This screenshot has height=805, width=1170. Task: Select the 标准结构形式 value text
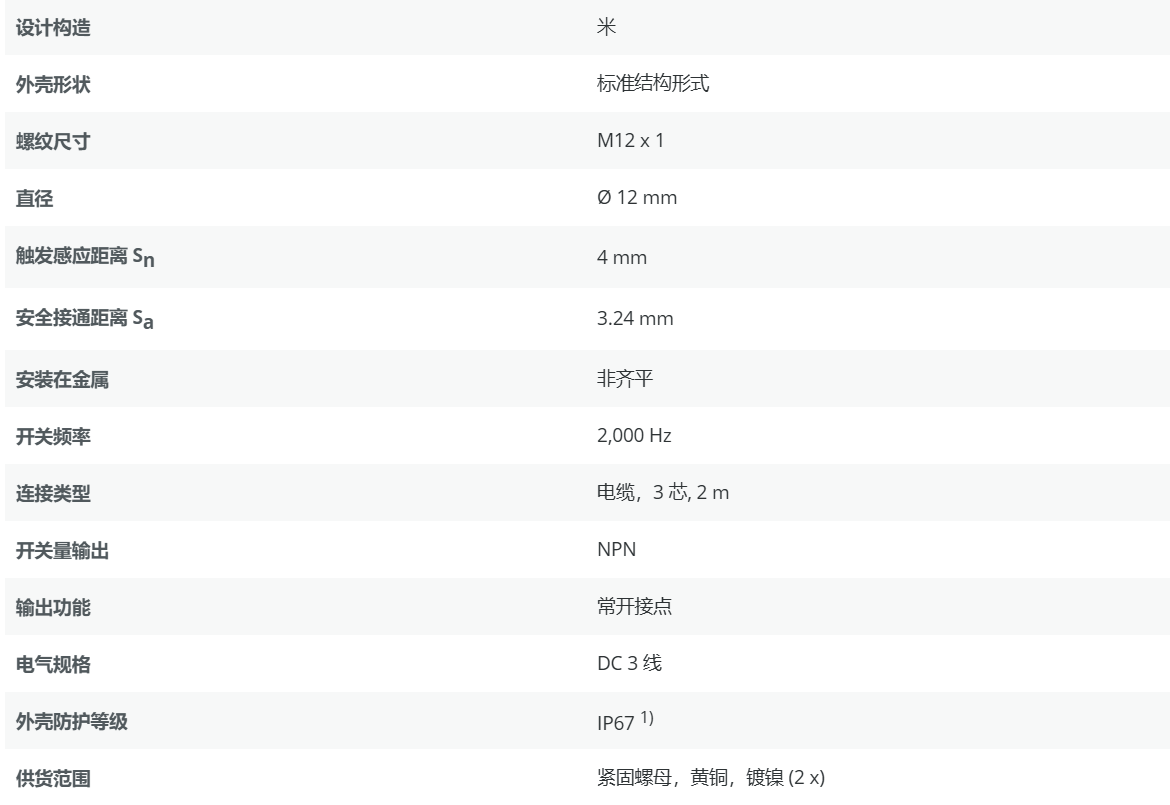click(x=653, y=84)
